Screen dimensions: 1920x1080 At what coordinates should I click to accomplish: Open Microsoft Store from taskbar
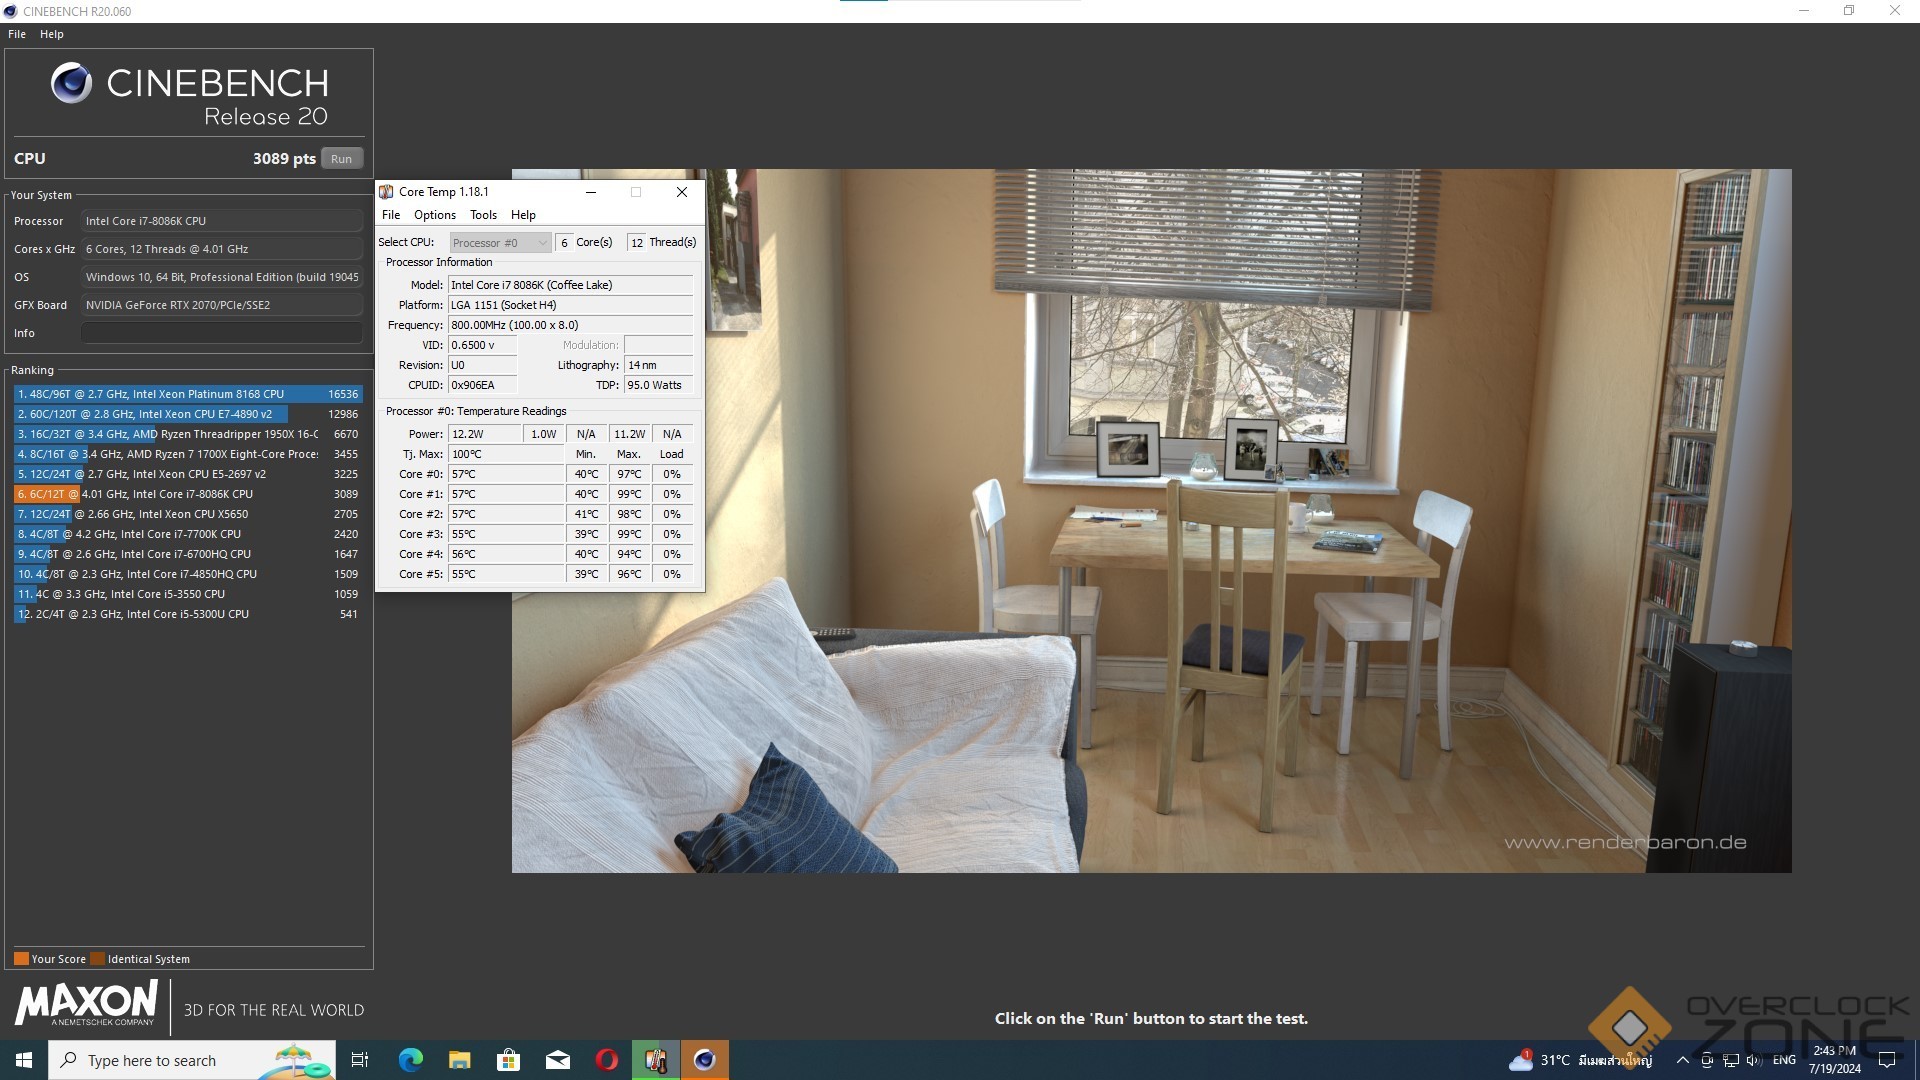(x=508, y=1060)
